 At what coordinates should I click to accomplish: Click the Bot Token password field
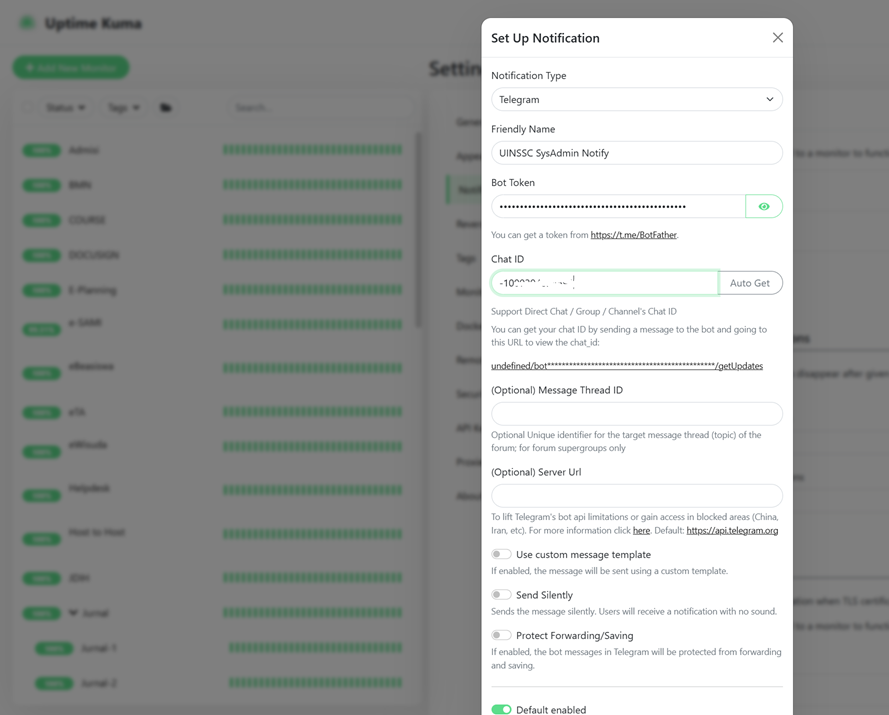(618, 206)
